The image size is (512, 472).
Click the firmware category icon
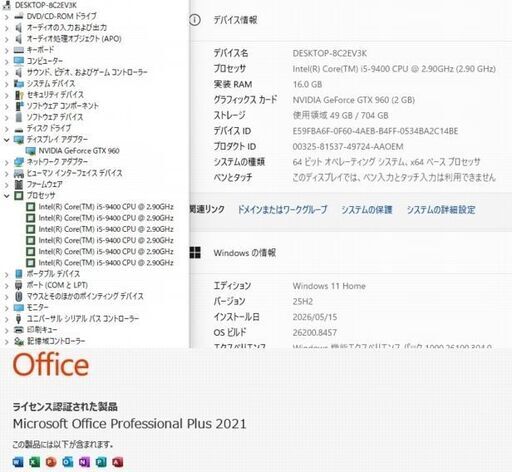[19, 184]
